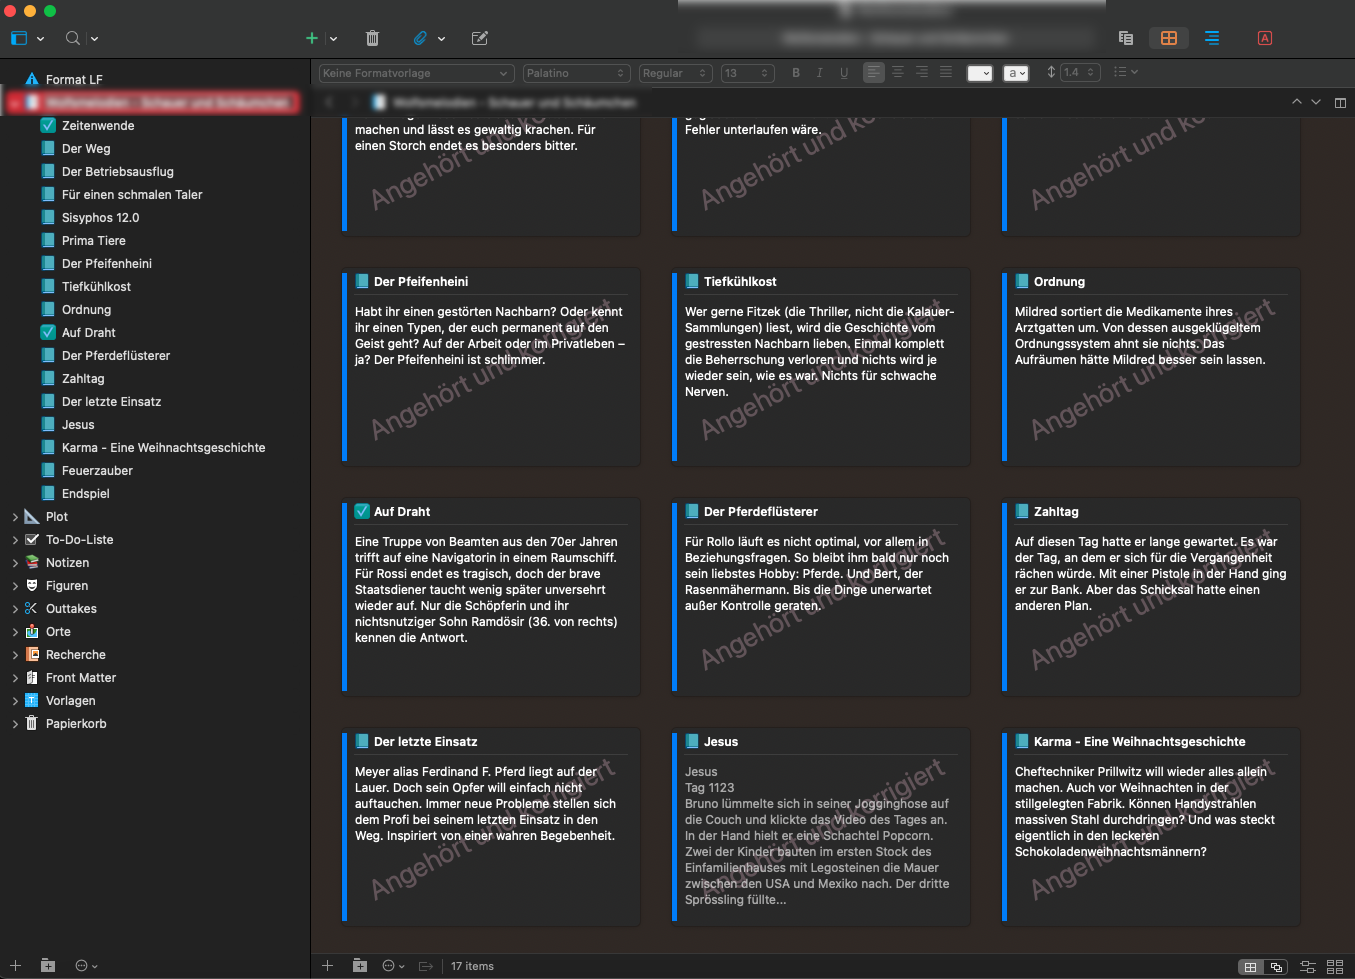Toggle the Auf Draht checkbox in binder

pos(48,333)
